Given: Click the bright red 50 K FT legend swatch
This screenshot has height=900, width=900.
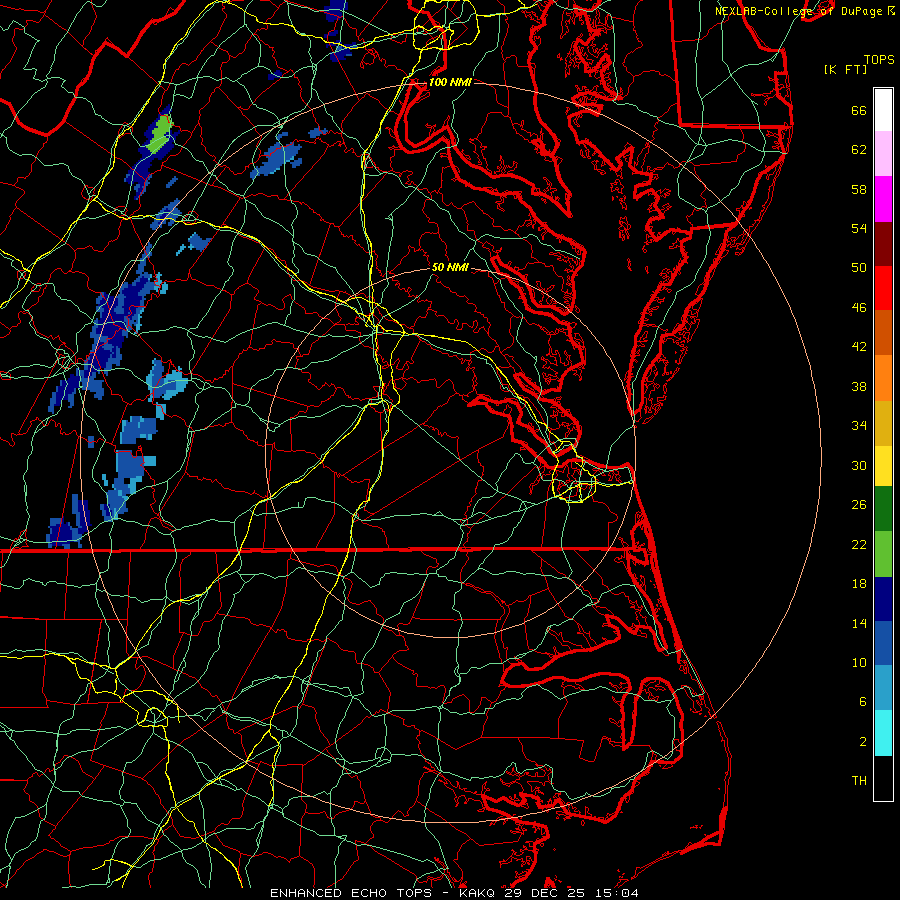Looking at the screenshot, I should [x=883, y=288].
